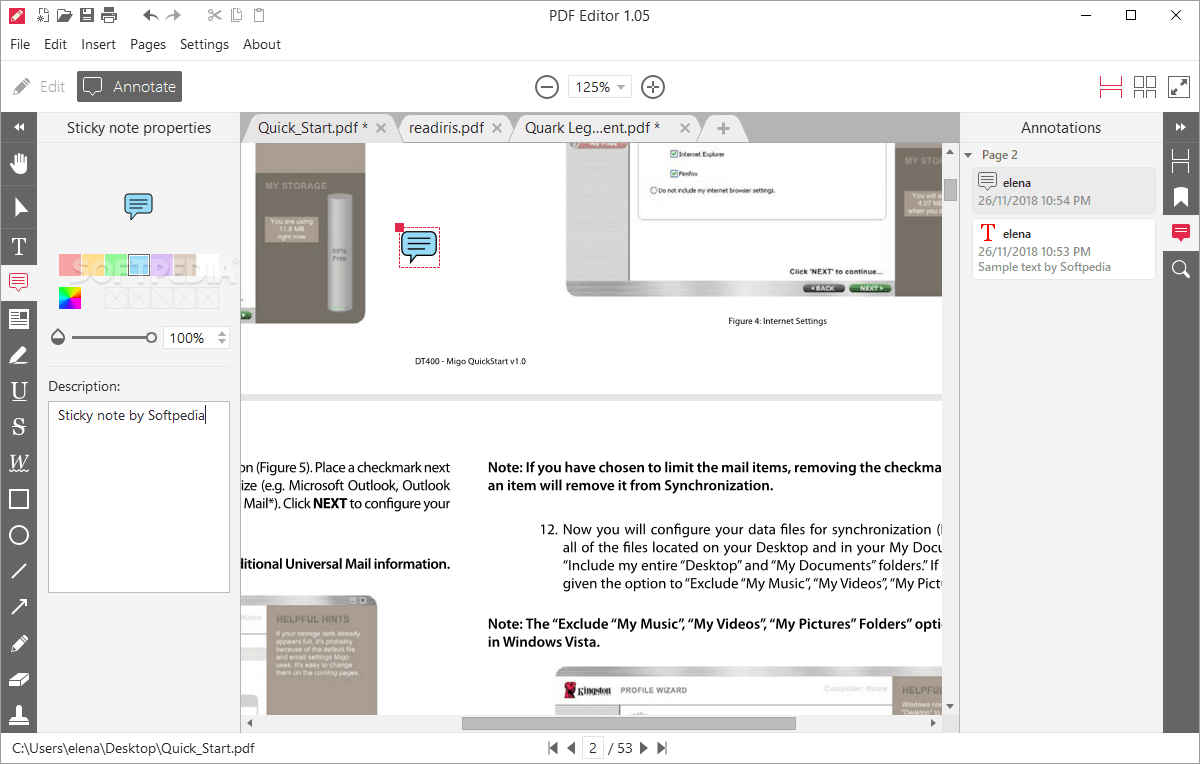This screenshot has height=764, width=1200.
Task: Jump to the last page
Action: coord(662,748)
